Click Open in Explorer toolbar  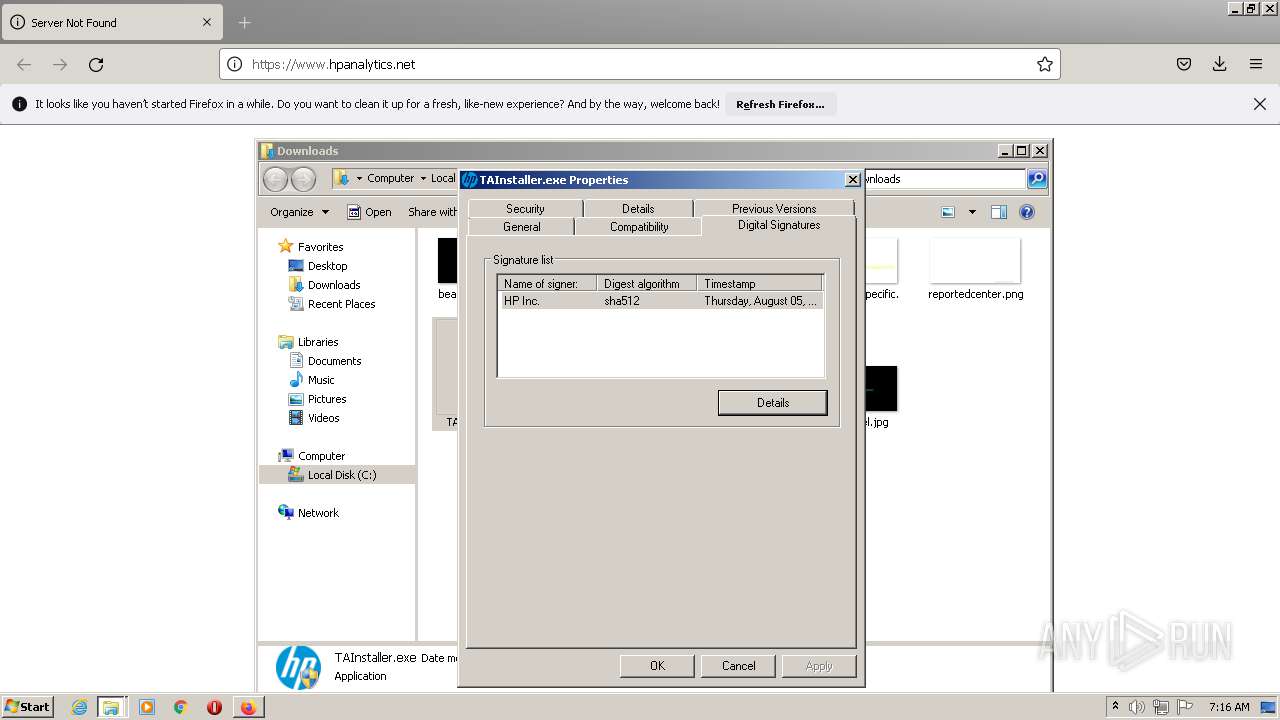point(369,212)
